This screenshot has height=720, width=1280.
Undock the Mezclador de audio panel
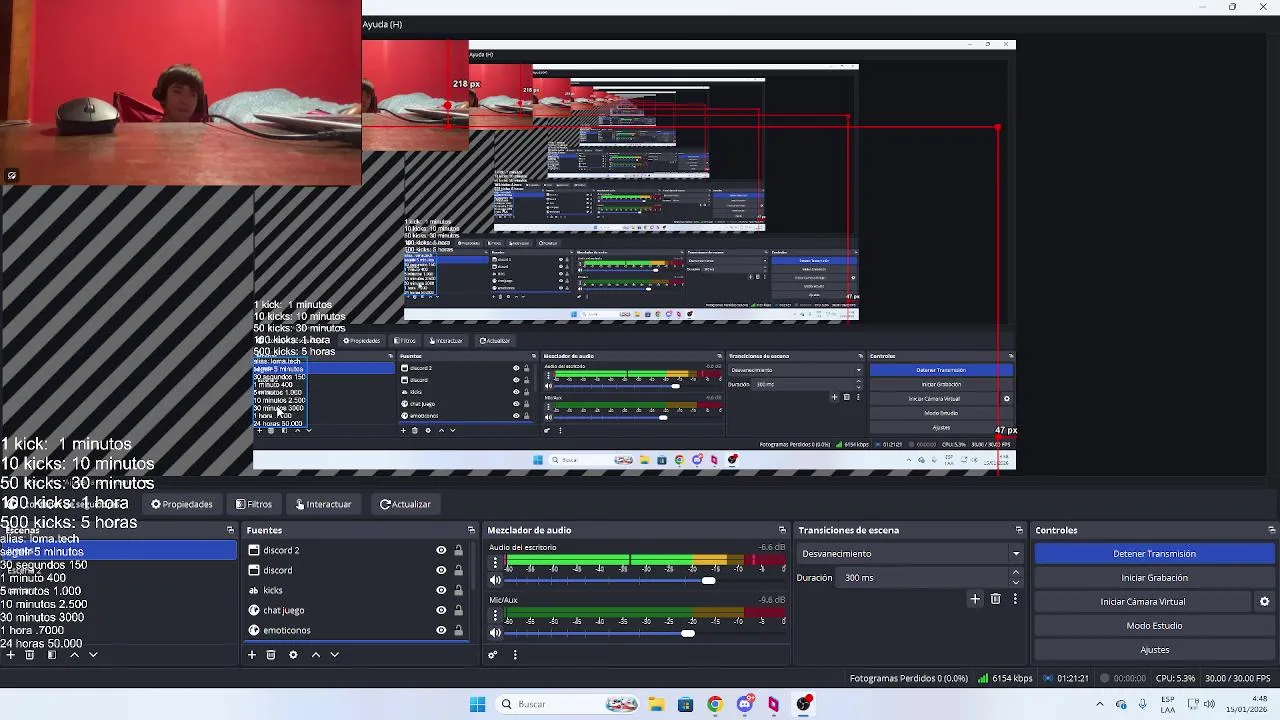(x=782, y=530)
